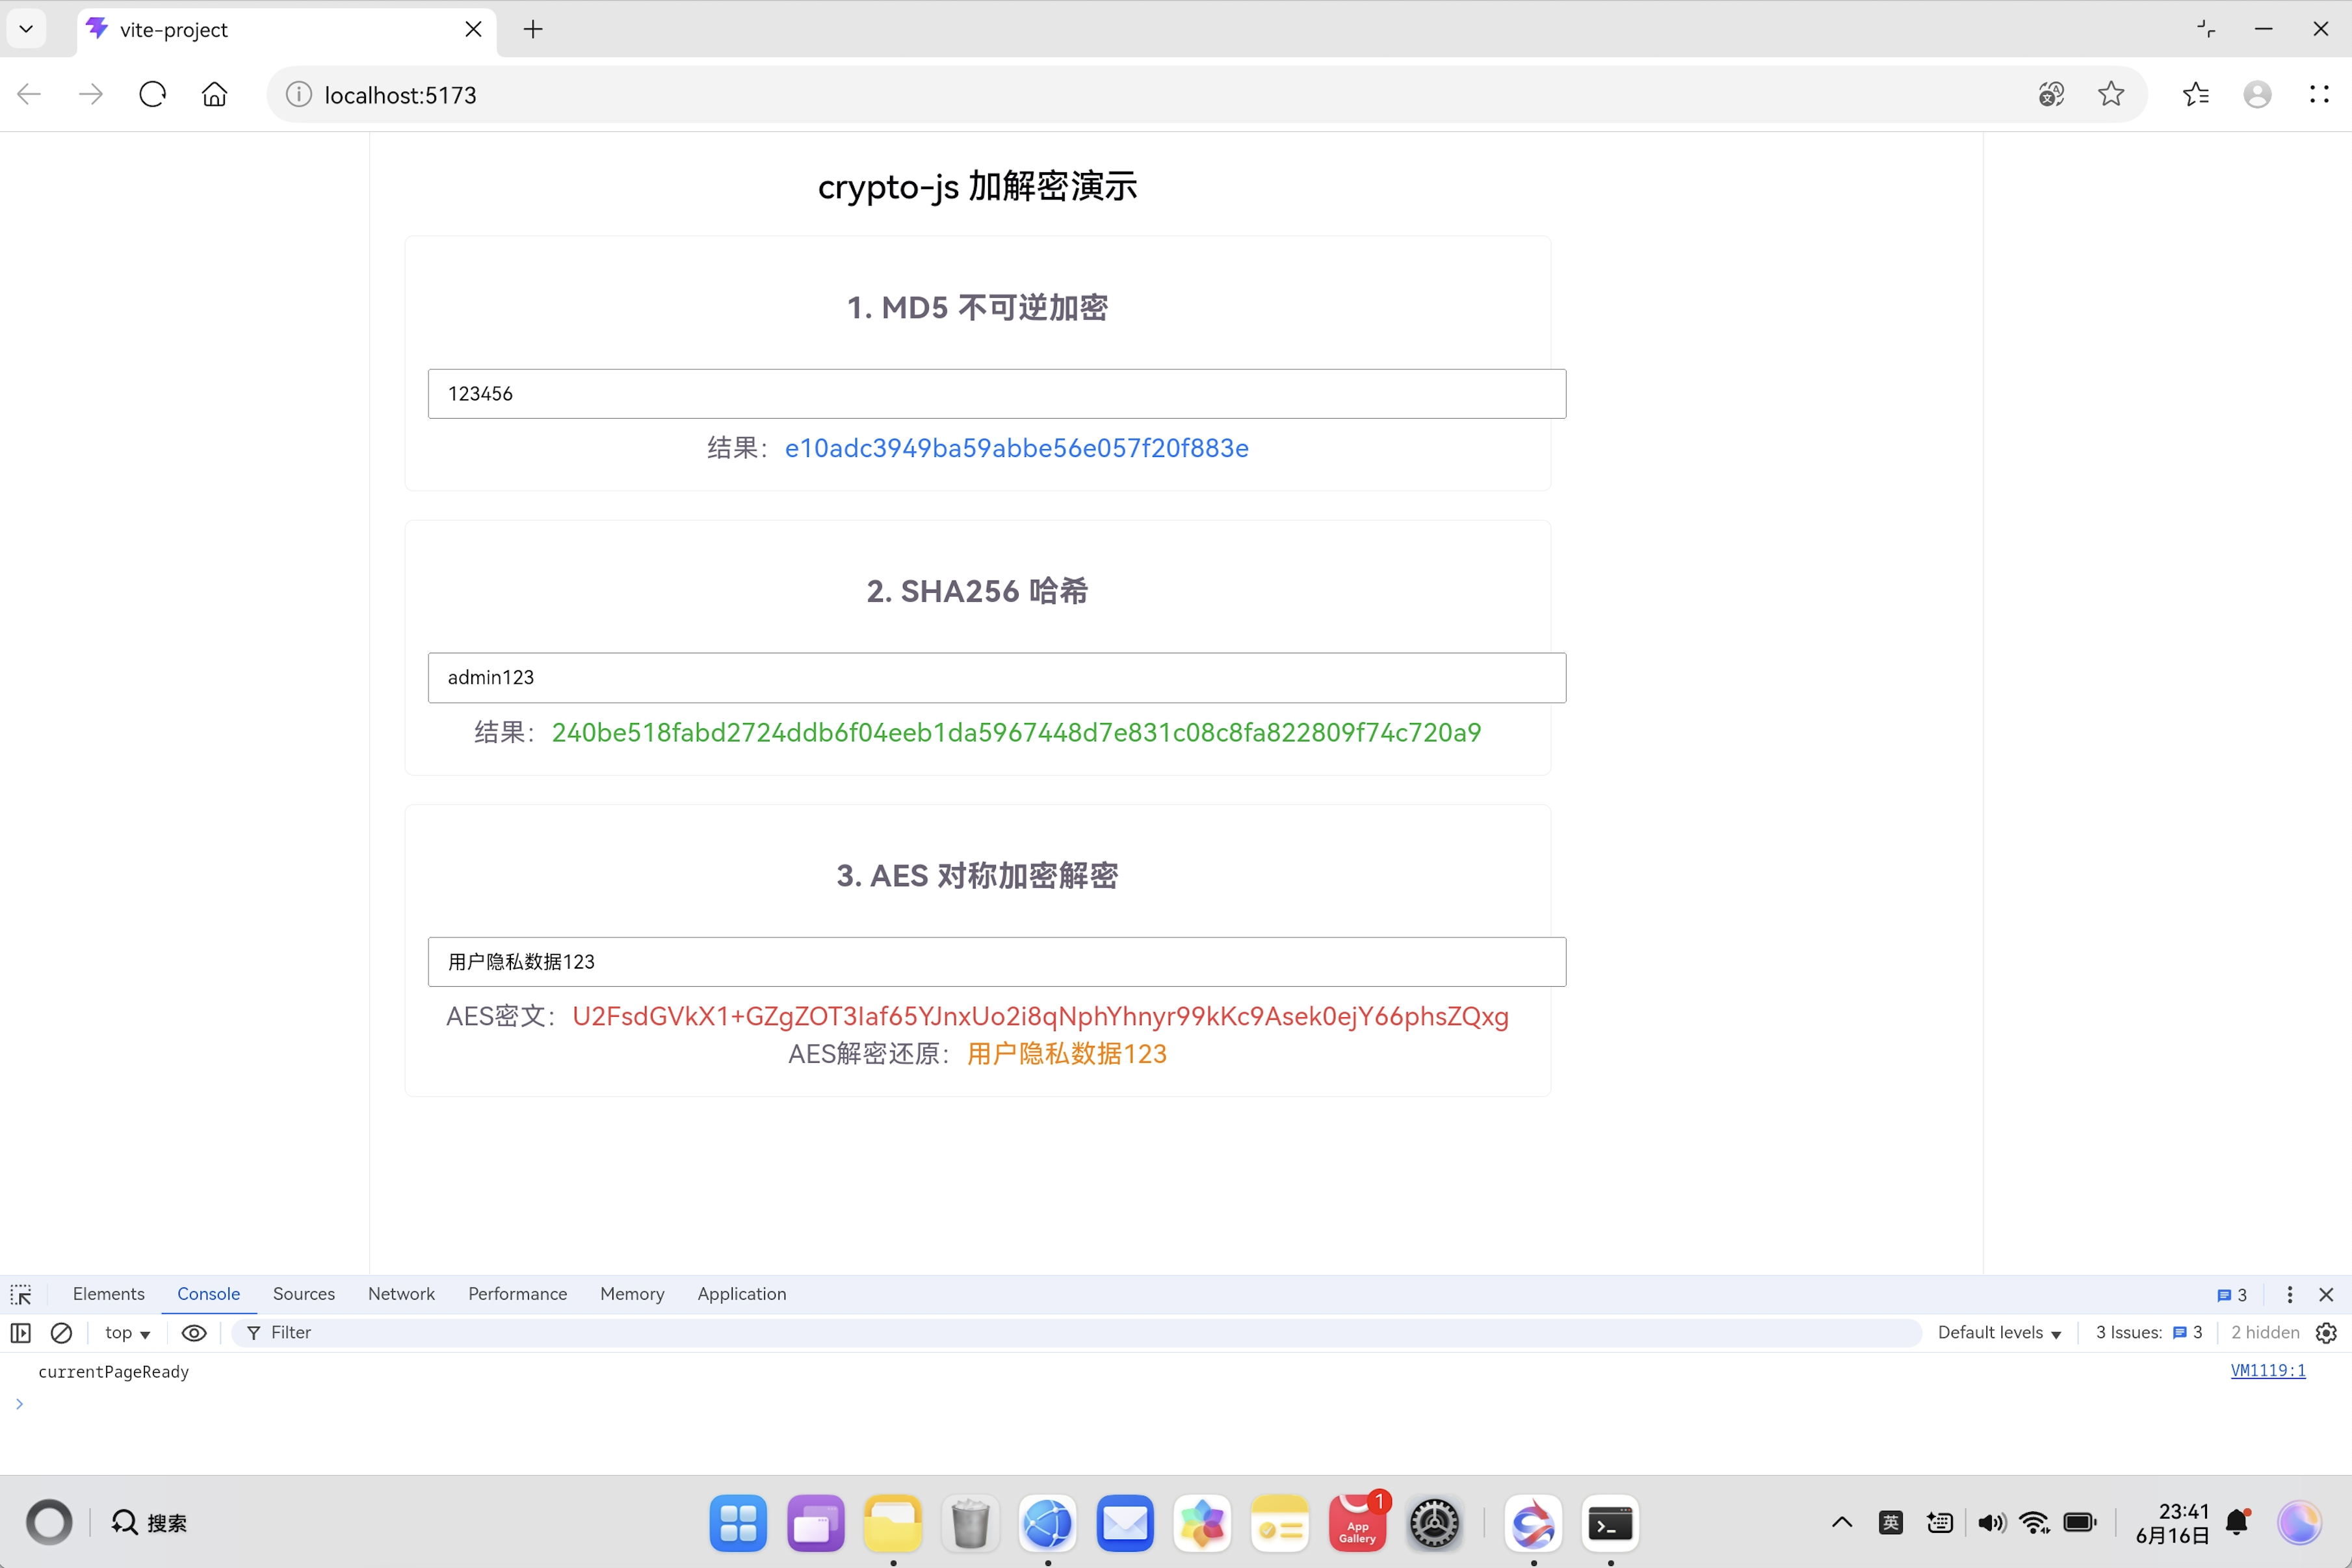Open the Default levels dropdown
This screenshot has width=2352, height=1568.
tap(1999, 1332)
